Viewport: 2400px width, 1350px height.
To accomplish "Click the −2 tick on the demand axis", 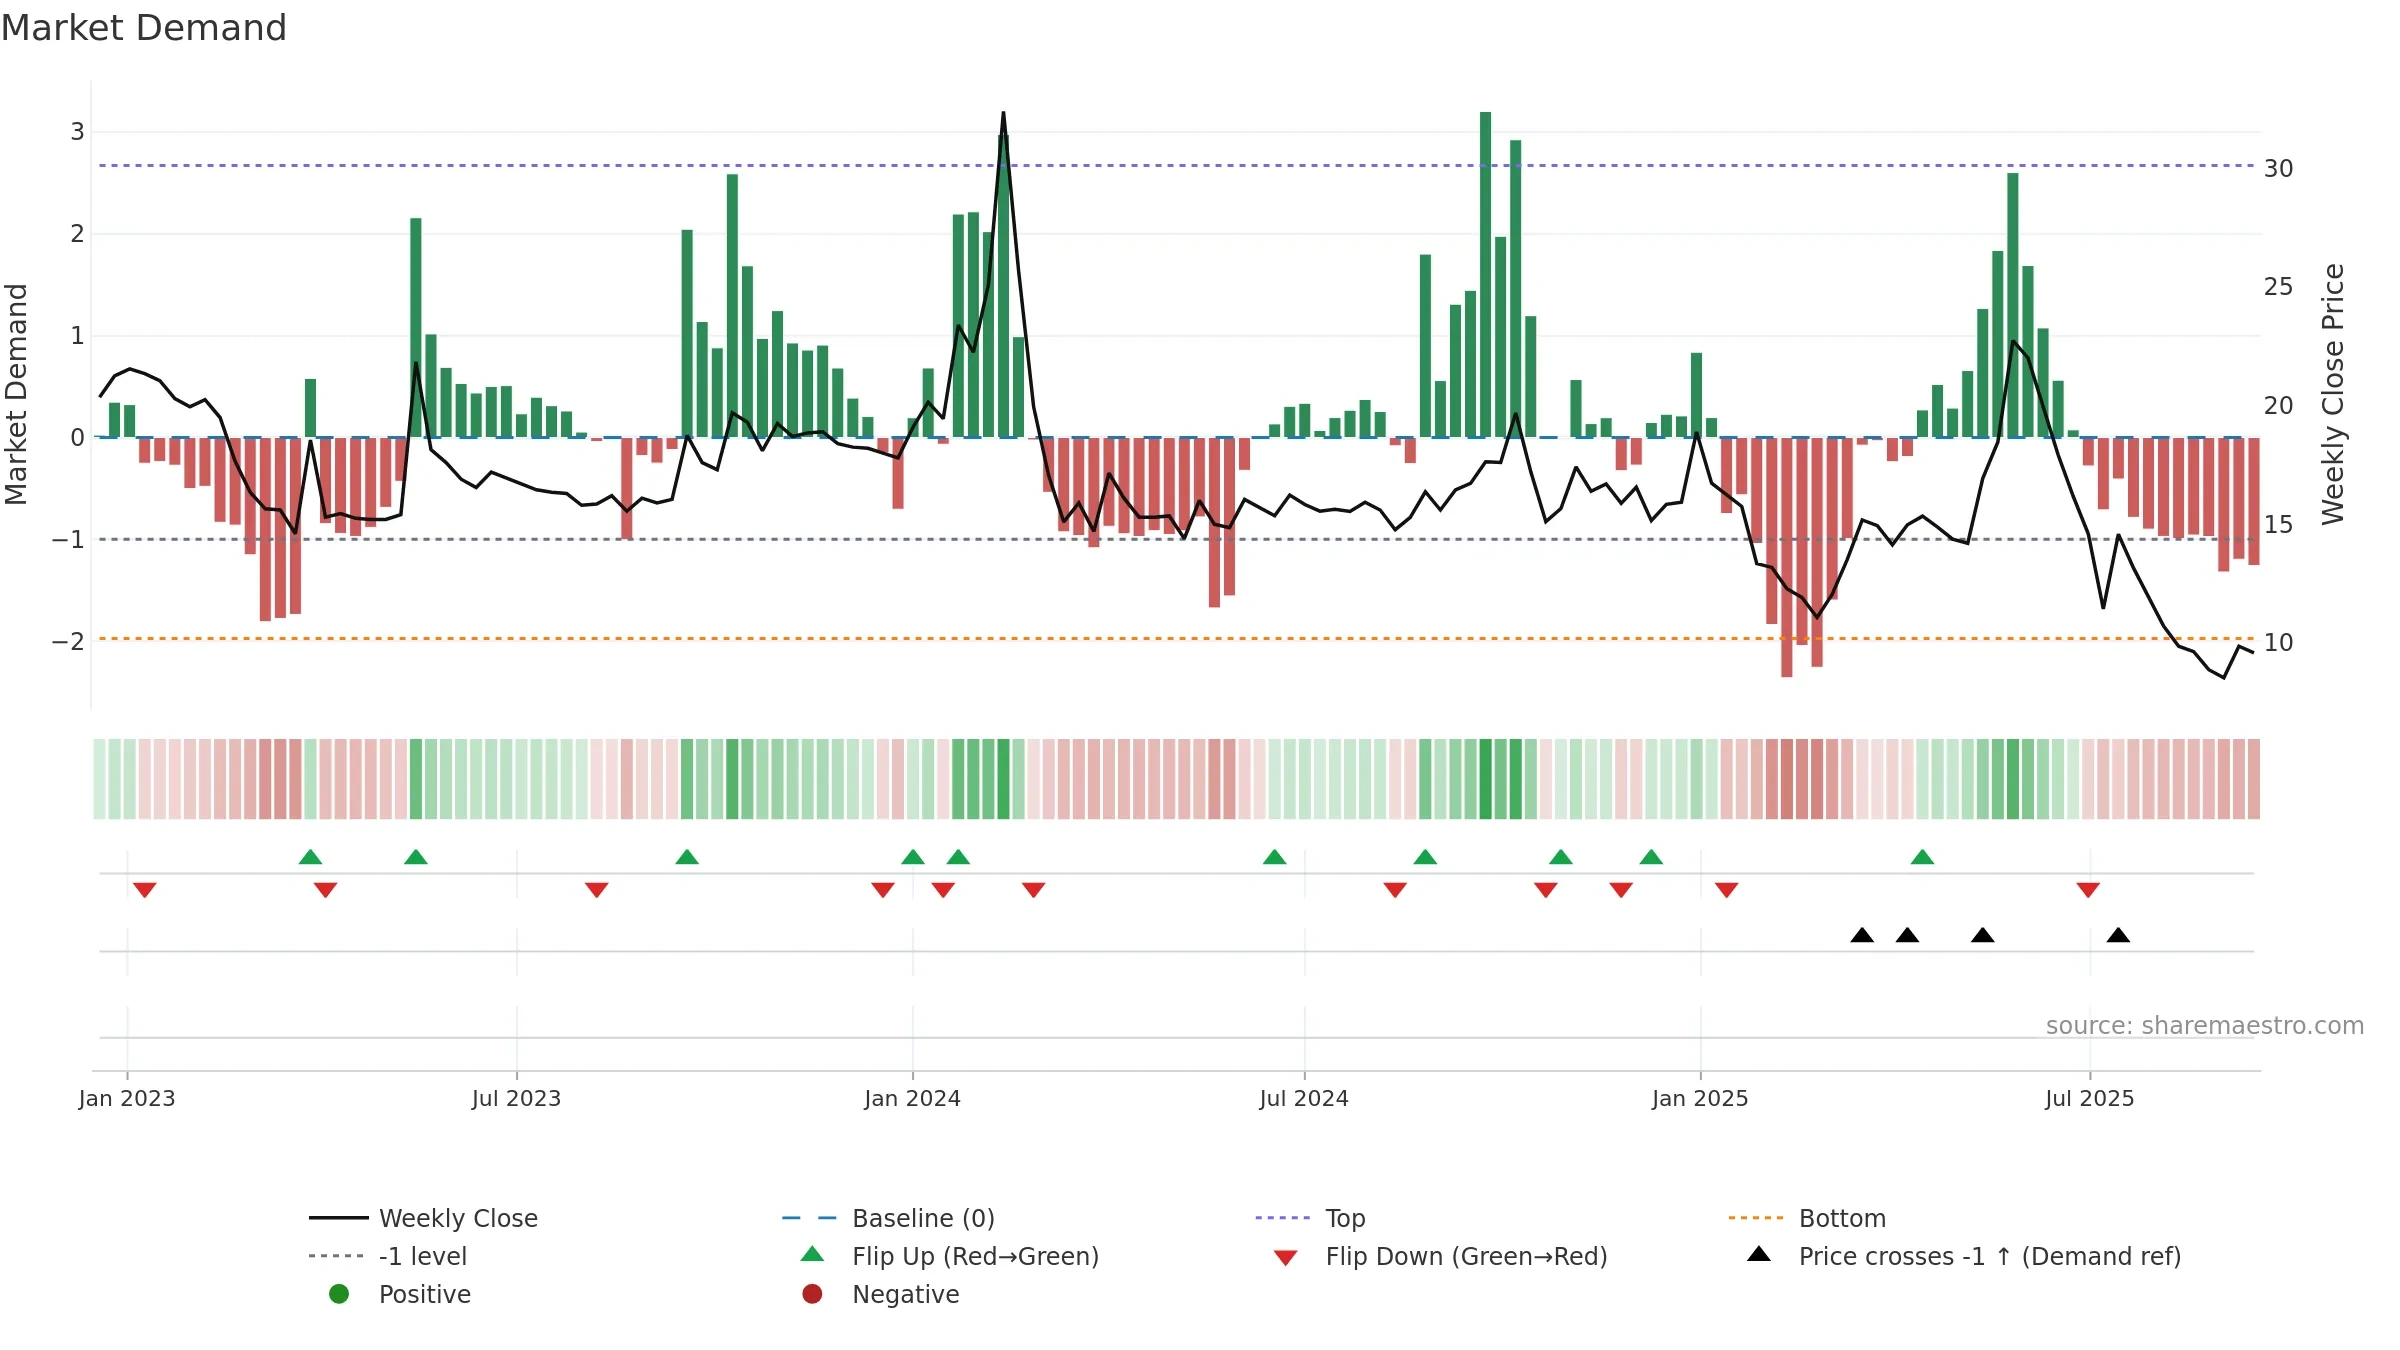I will (68, 642).
